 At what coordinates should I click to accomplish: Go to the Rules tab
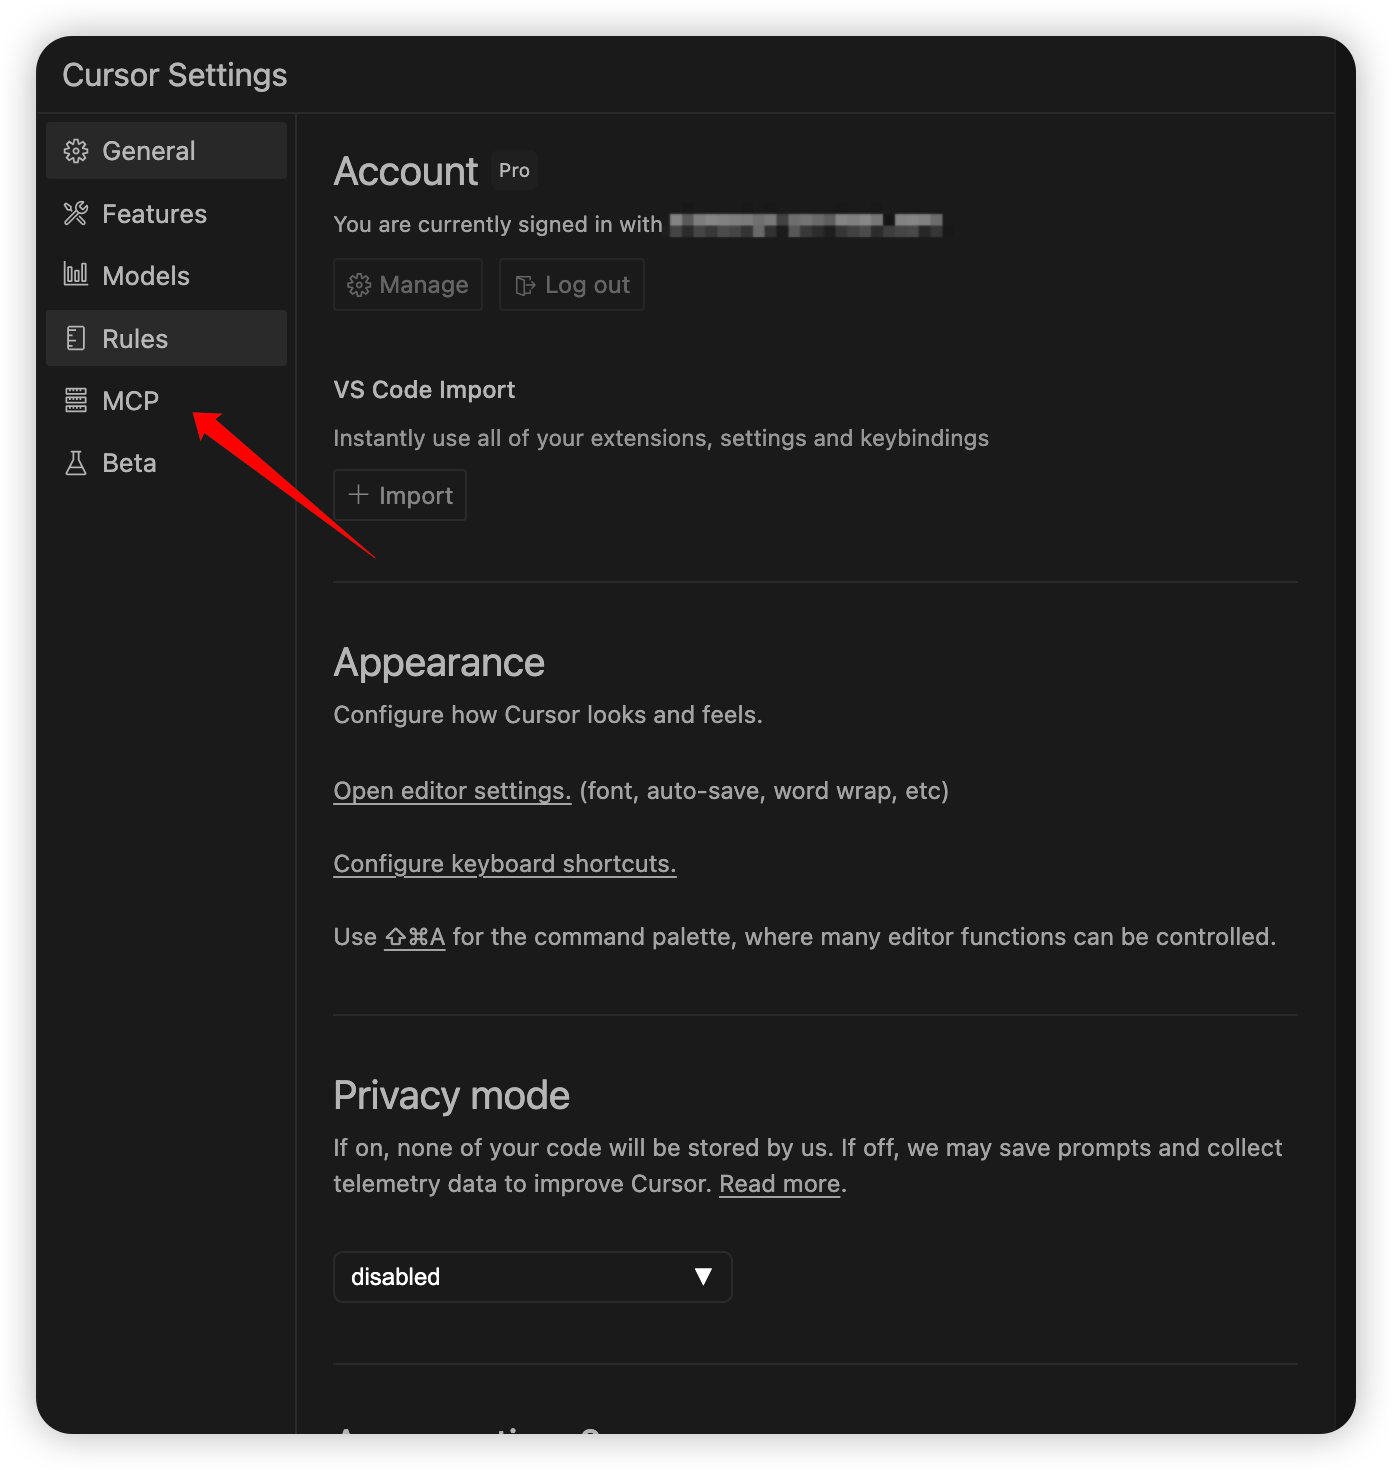(166, 338)
